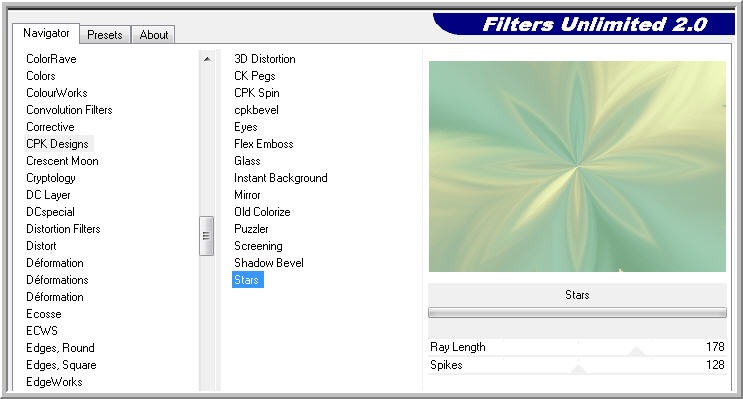Choose the Distort category
The width and height of the screenshot is (743, 399).
tap(41, 246)
